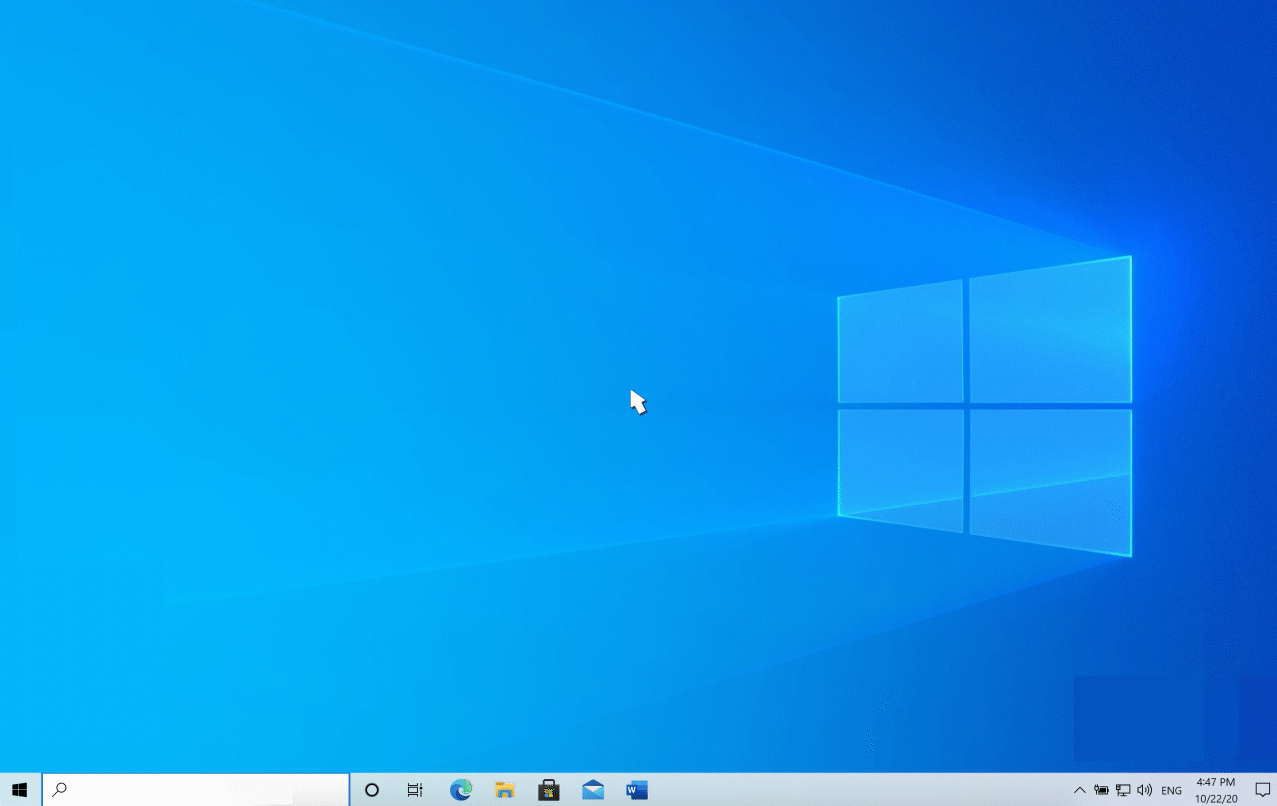Viewport: 1277px width, 806px height.
Task: Open the network status icon
Action: click(x=1123, y=790)
